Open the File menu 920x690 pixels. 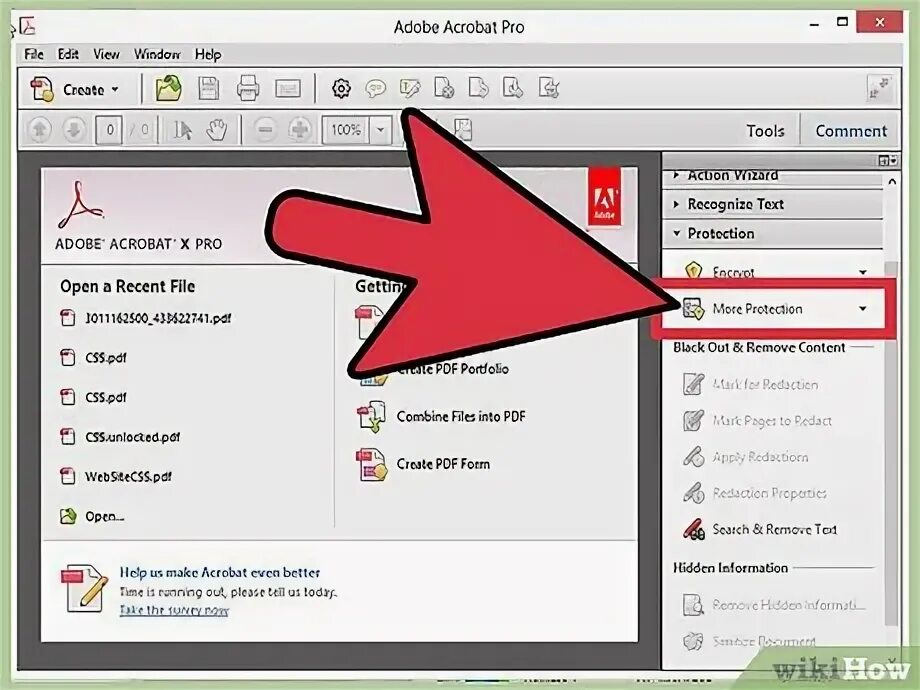33,55
